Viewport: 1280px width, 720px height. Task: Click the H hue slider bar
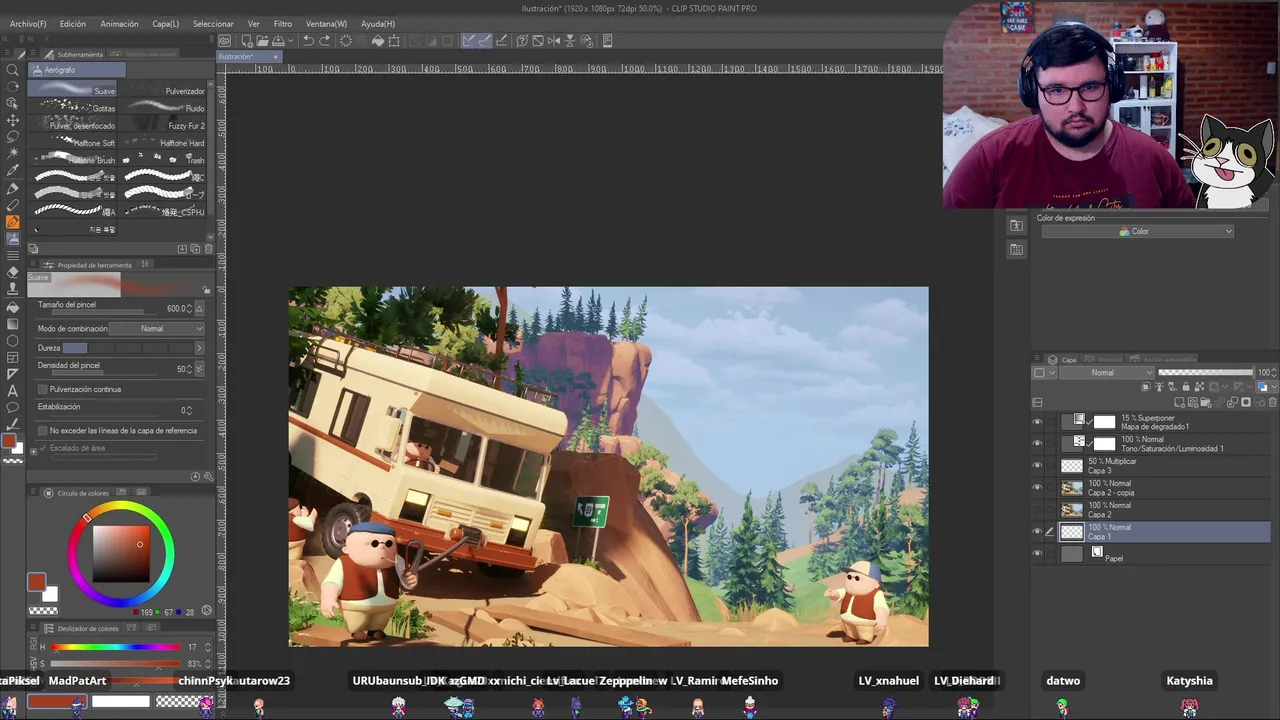115,647
